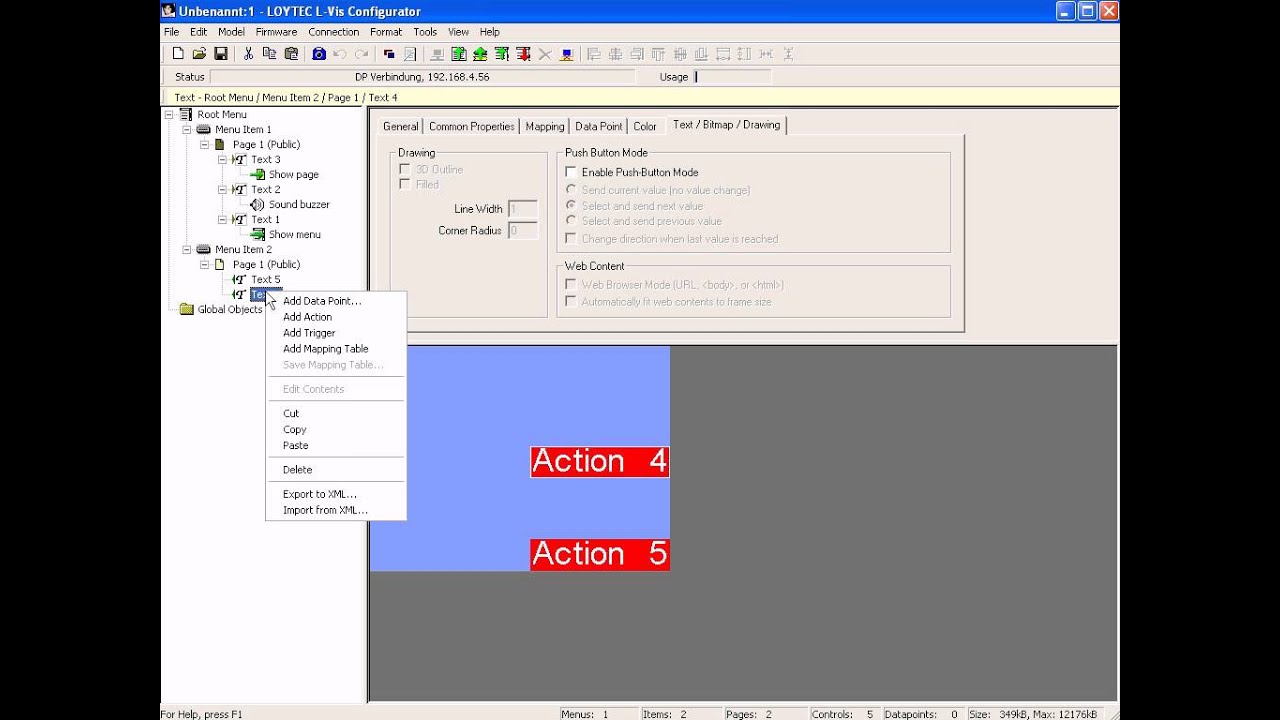
Task: Open the Format menu
Action: coord(386,32)
